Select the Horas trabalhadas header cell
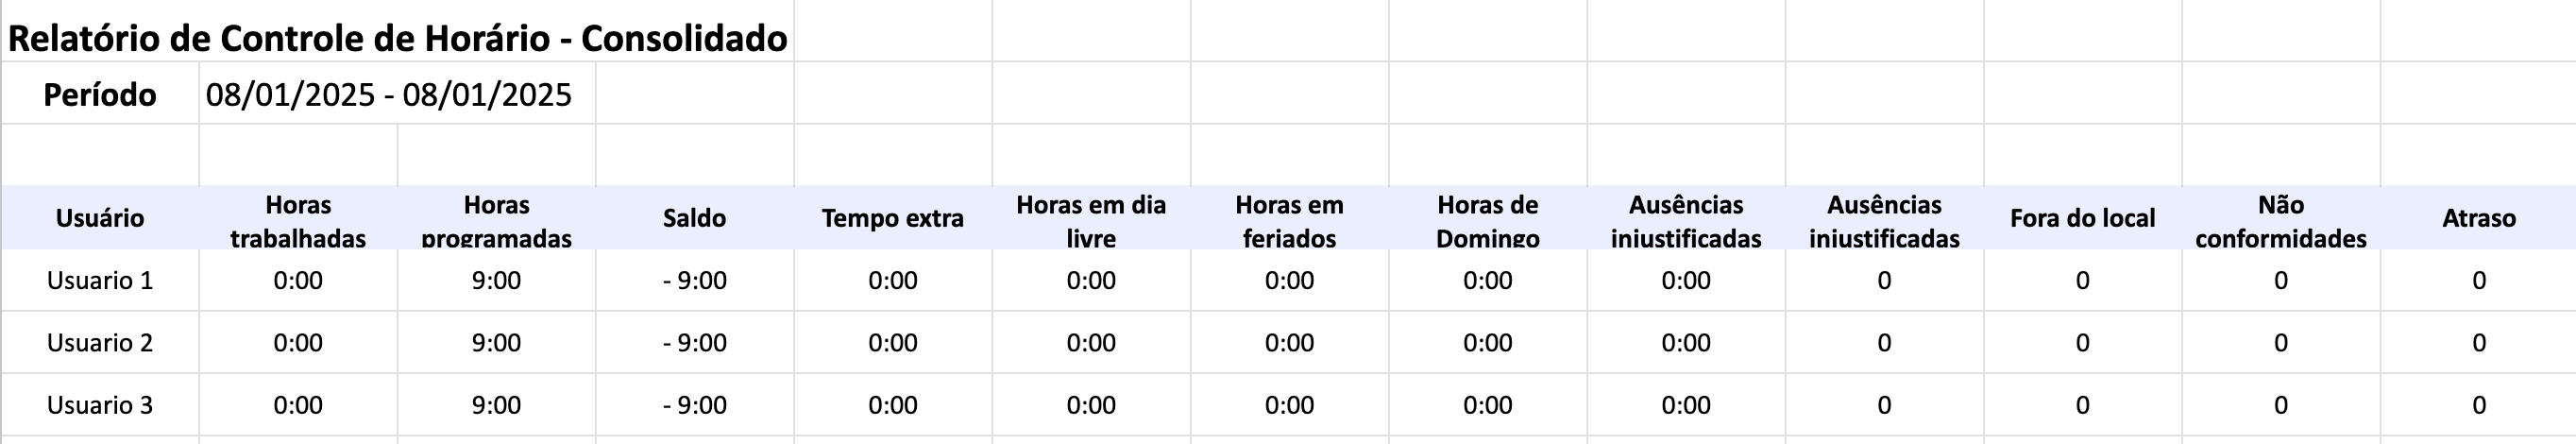The height and width of the screenshot is (444, 2576). tap(298, 217)
